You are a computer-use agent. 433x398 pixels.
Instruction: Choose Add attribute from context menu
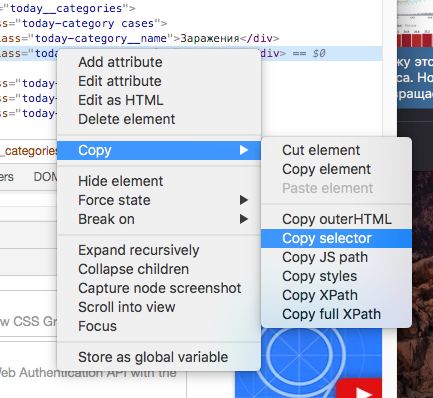click(x=159, y=62)
